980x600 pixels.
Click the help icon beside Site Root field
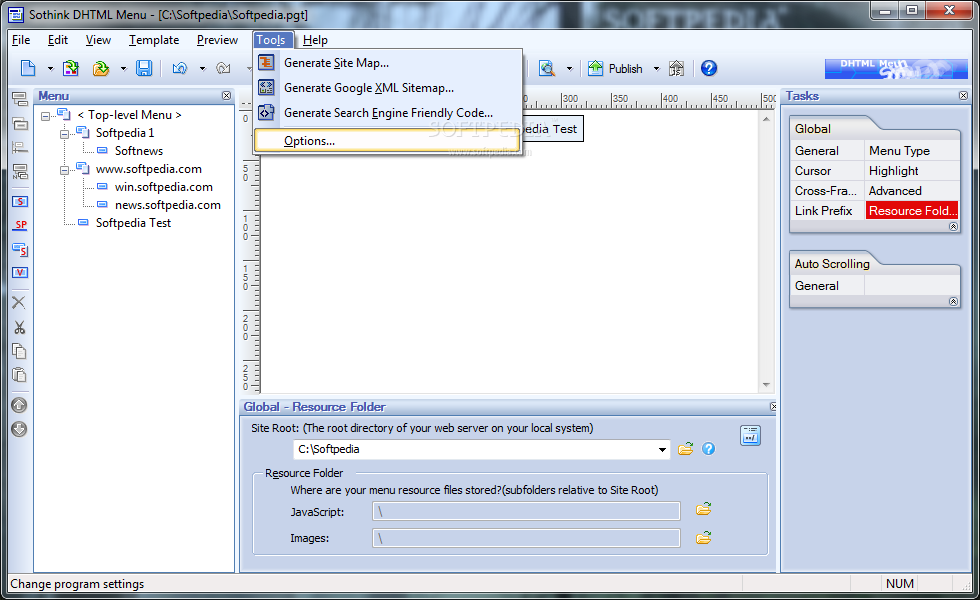[x=708, y=449]
